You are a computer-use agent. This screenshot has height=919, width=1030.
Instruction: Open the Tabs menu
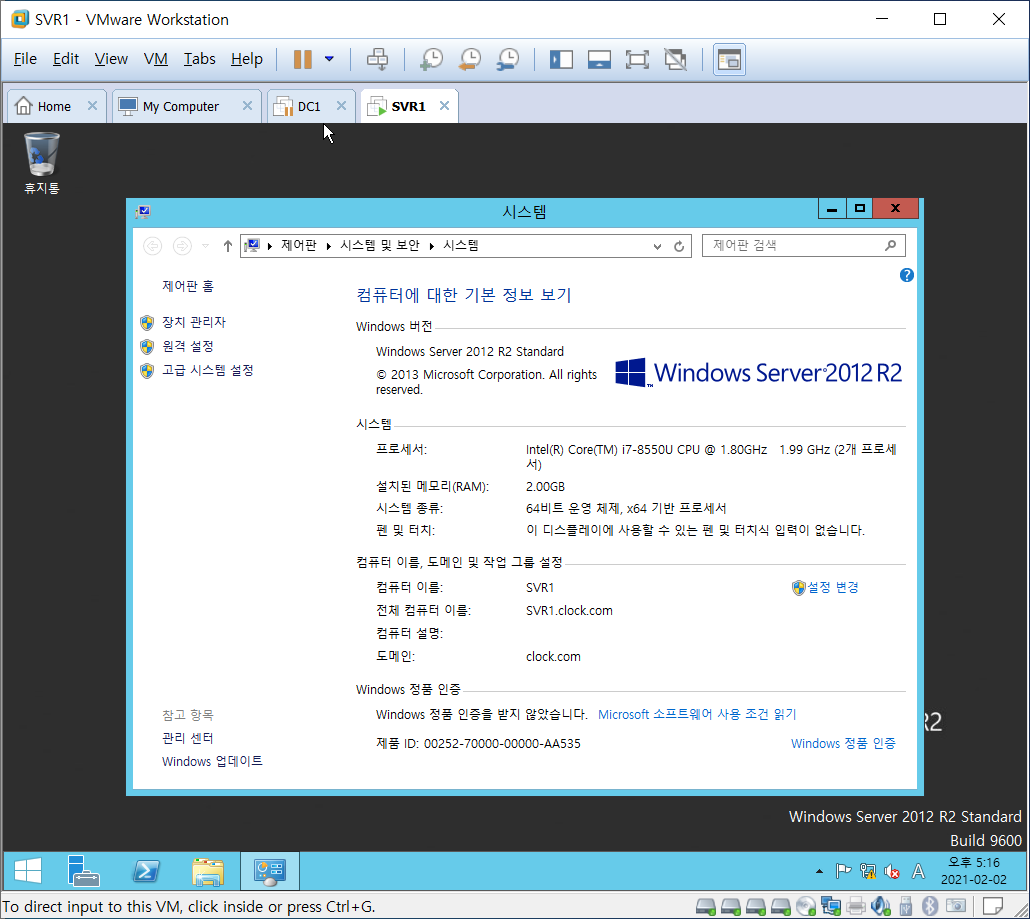199,58
